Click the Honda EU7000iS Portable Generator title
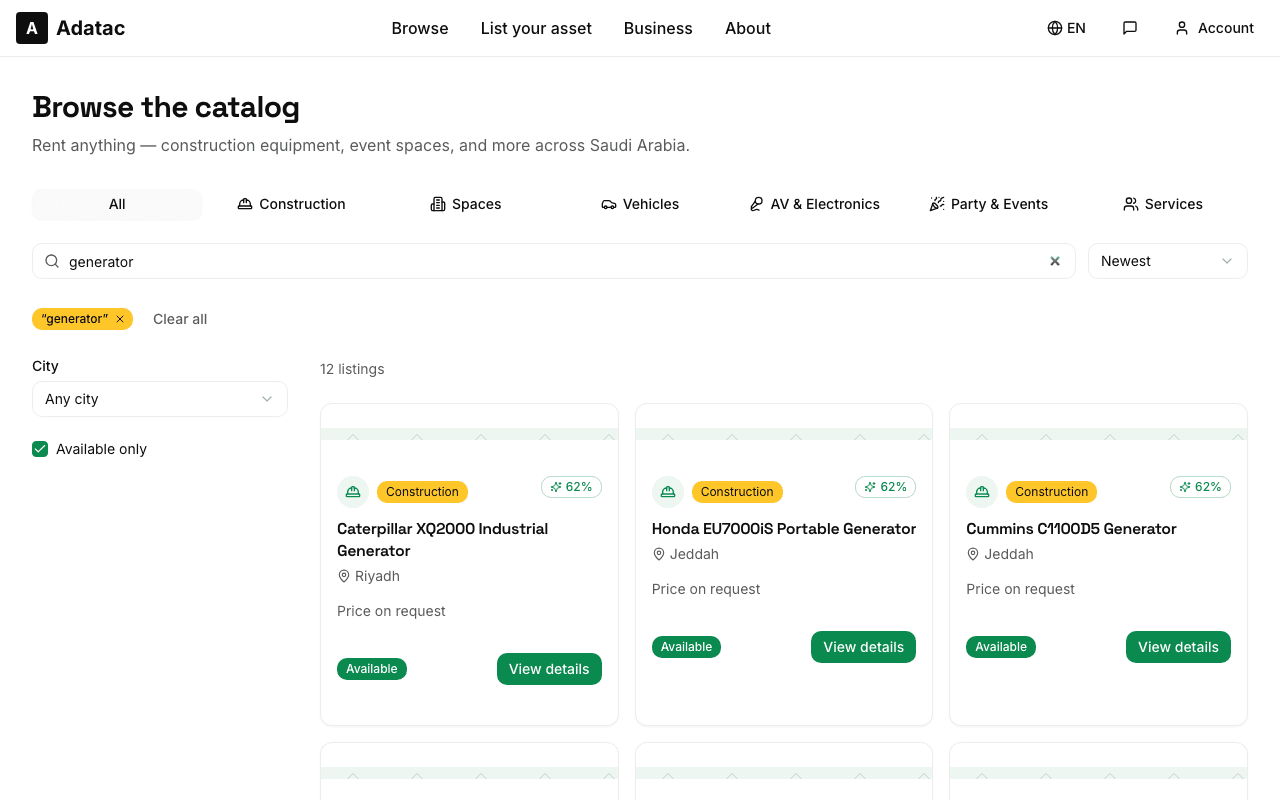The image size is (1280, 800). click(x=784, y=529)
